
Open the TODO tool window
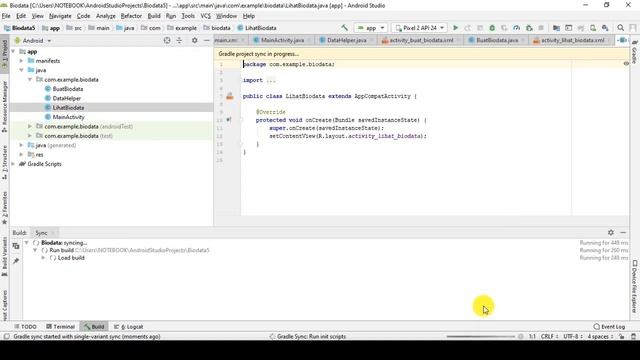click(25, 327)
